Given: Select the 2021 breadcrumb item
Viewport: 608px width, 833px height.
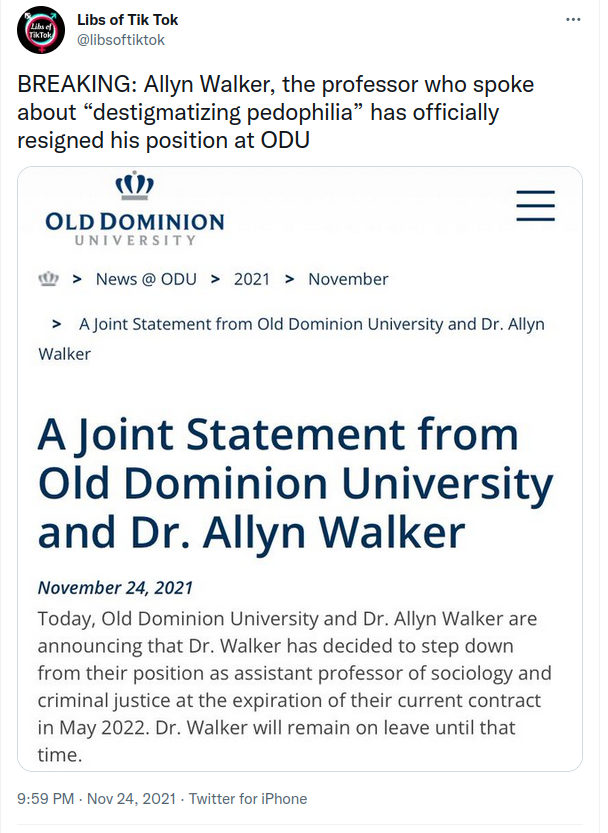Looking at the screenshot, I should (x=252, y=279).
